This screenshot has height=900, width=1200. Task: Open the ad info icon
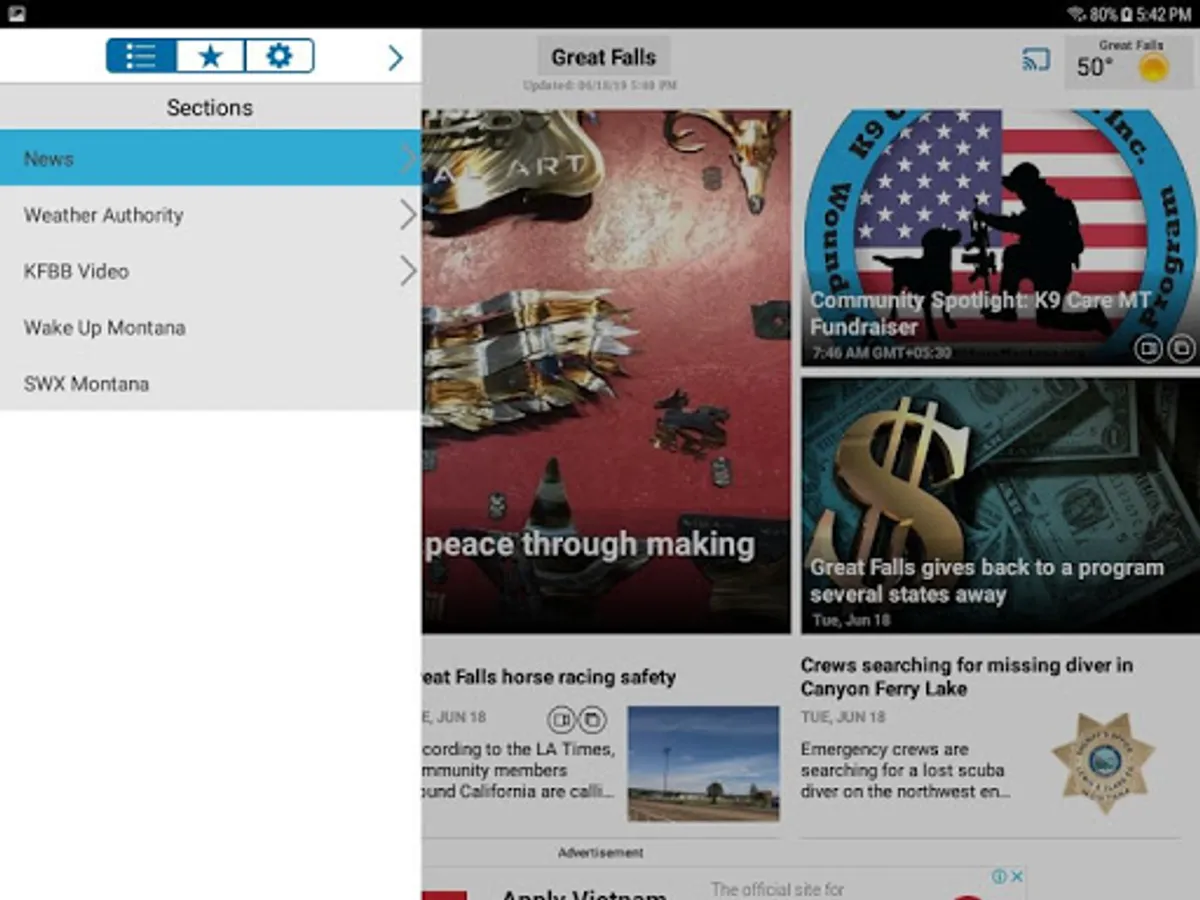tap(998, 876)
